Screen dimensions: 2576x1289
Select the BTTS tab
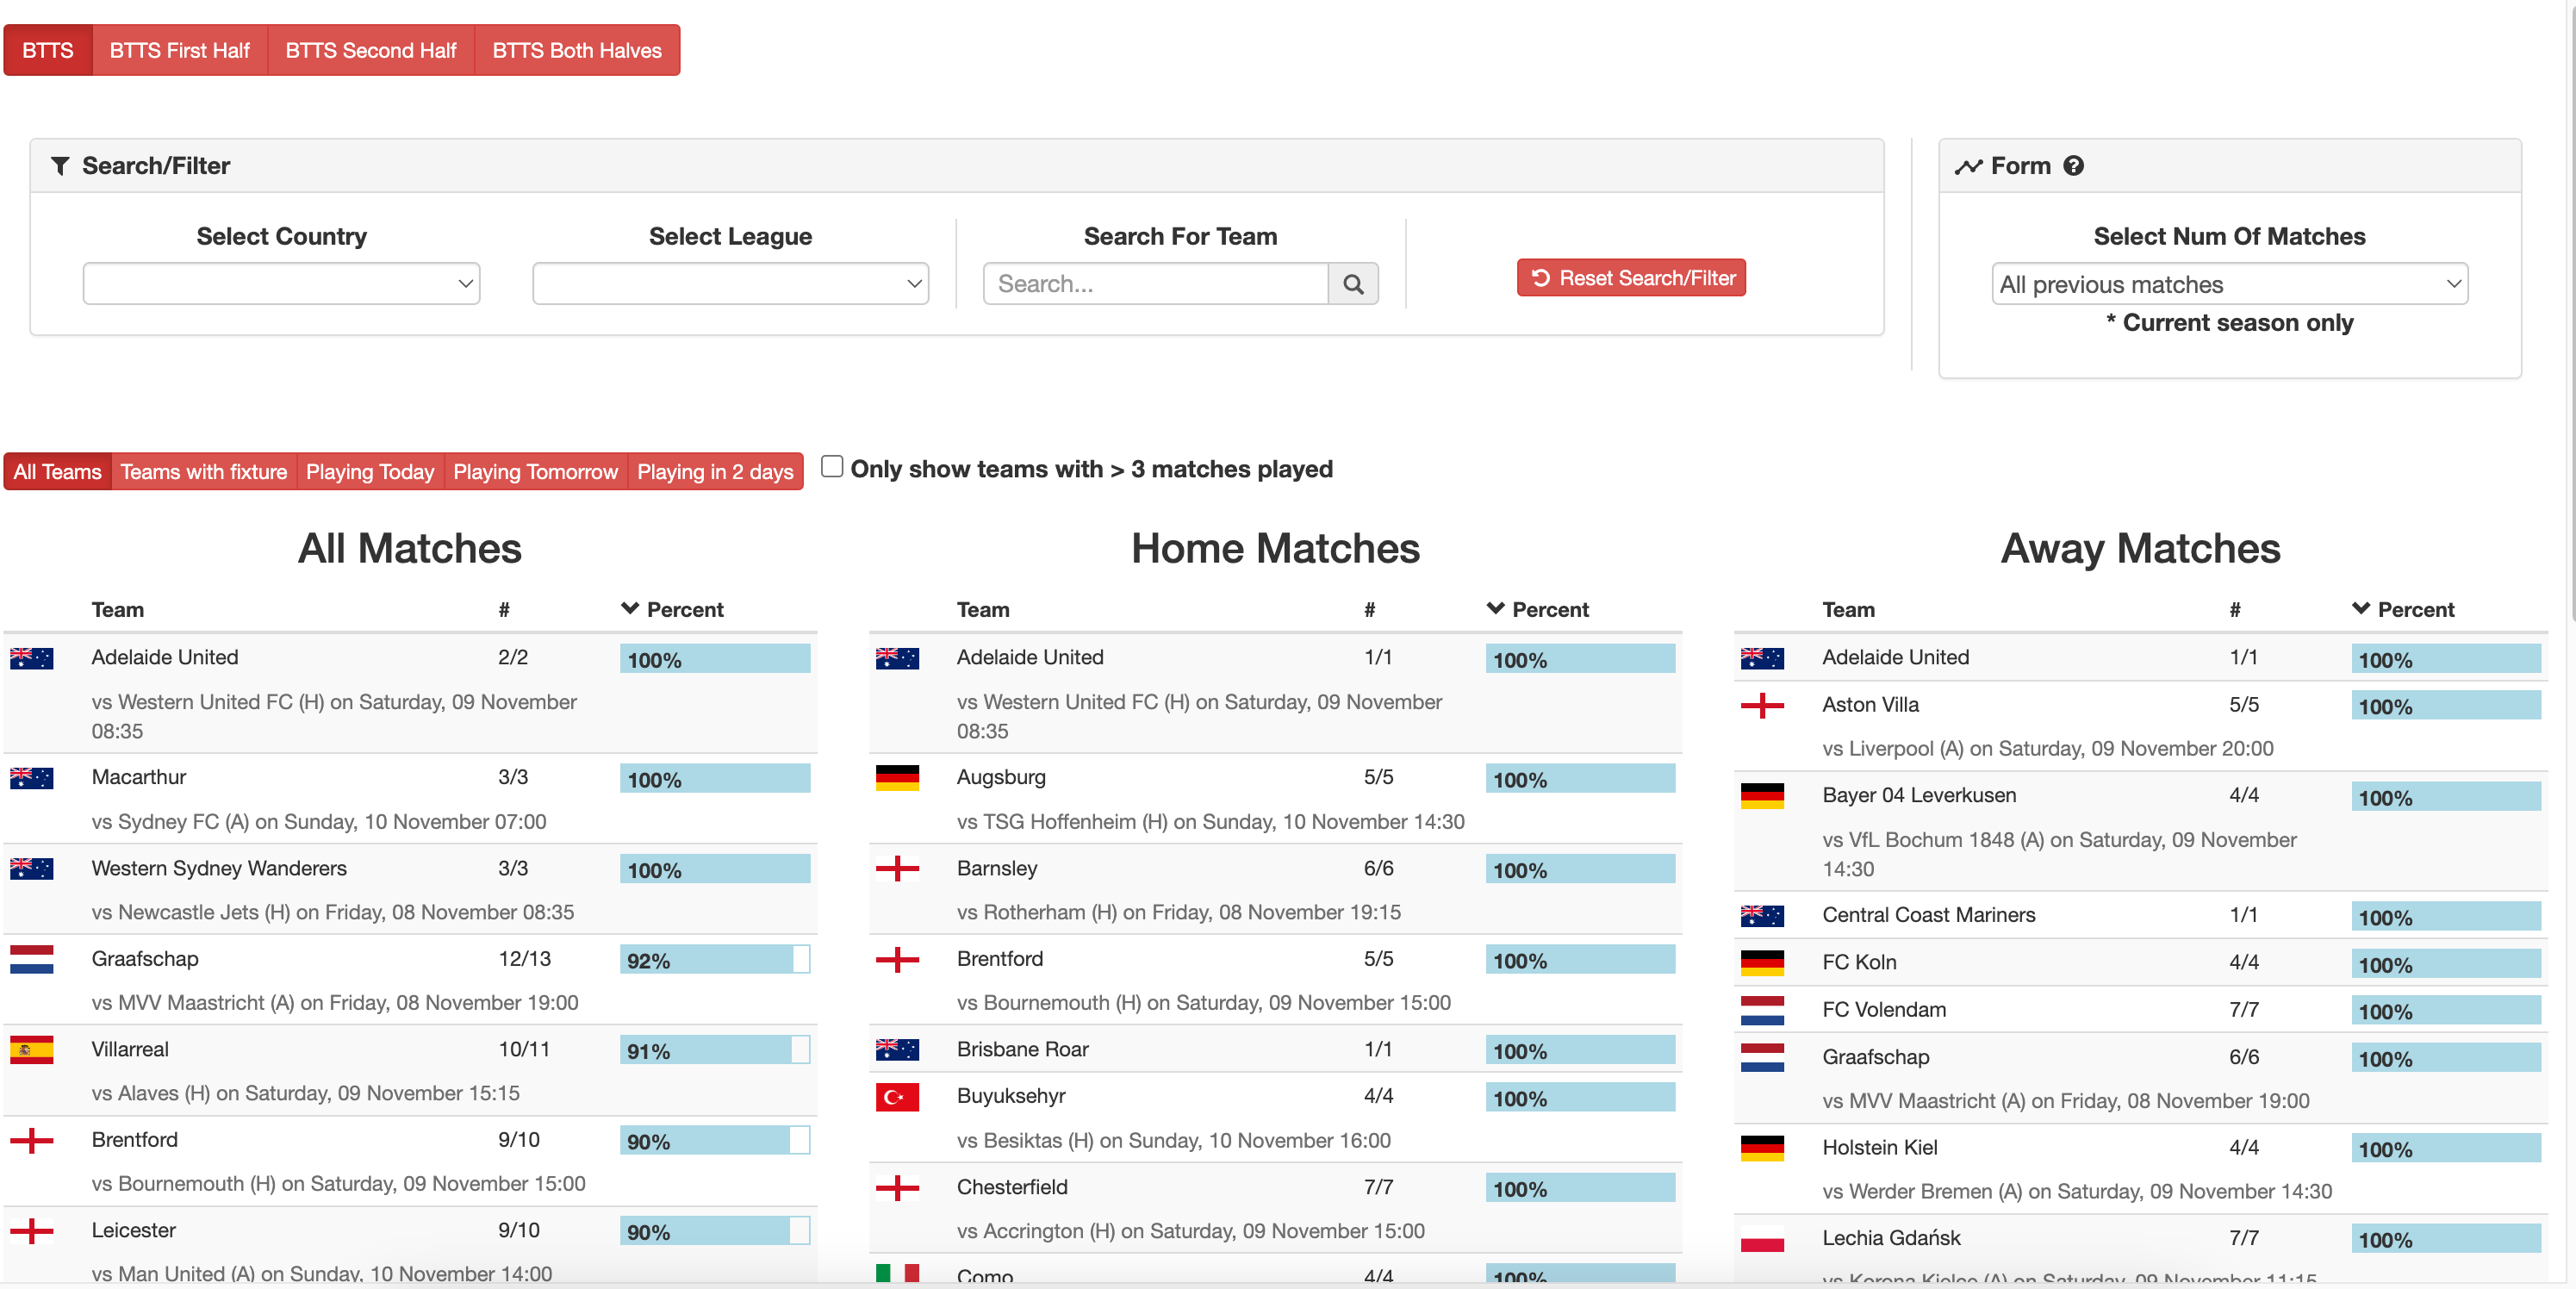[x=48, y=50]
